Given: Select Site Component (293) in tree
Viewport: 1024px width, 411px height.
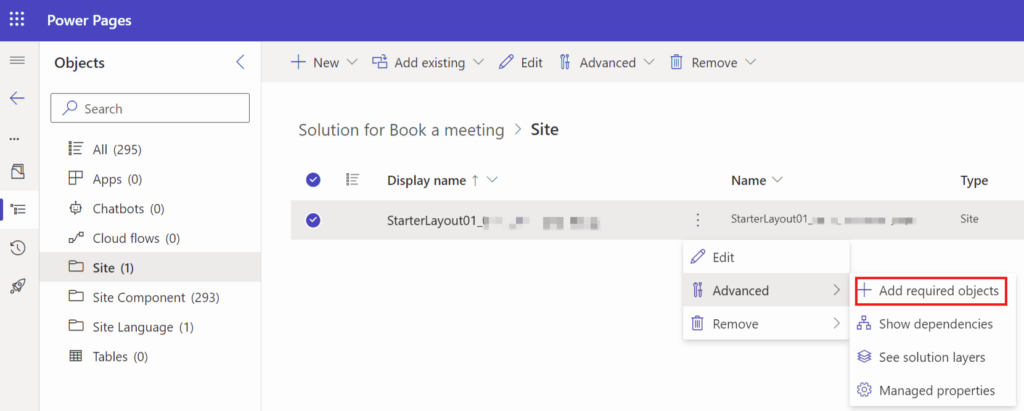Looking at the screenshot, I should [x=144, y=297].
